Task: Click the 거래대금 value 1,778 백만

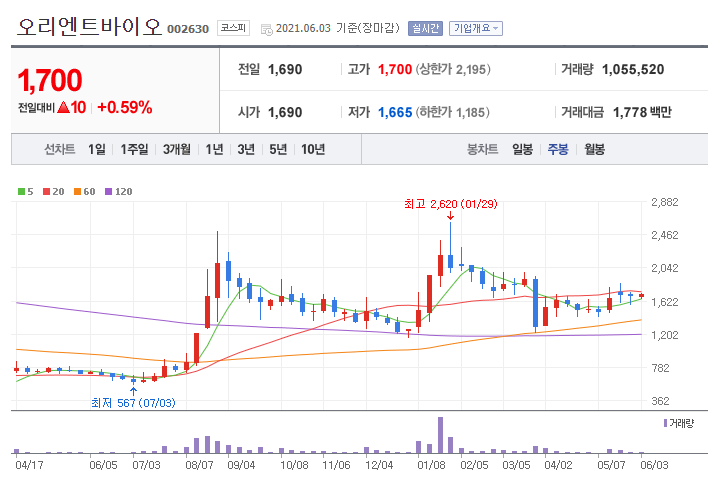Action: pyautogui.click(x=642, y=112)
